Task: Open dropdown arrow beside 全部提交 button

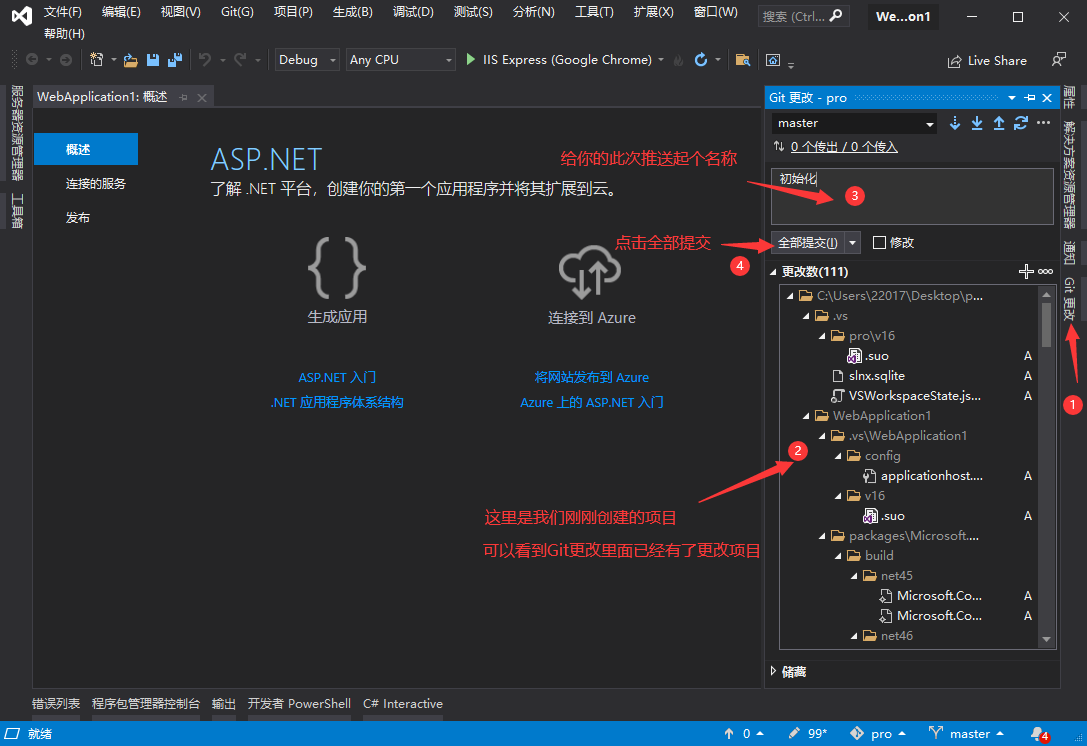Action: (853, 243)
